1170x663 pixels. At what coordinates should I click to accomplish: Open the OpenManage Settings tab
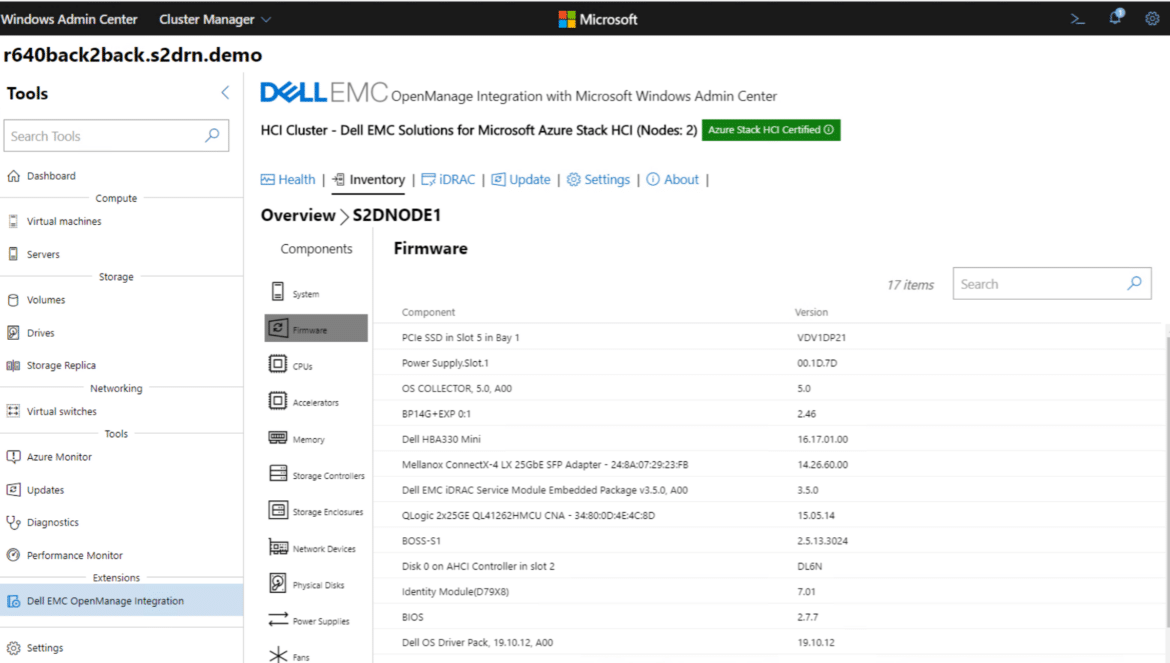[x=598, y=180]
